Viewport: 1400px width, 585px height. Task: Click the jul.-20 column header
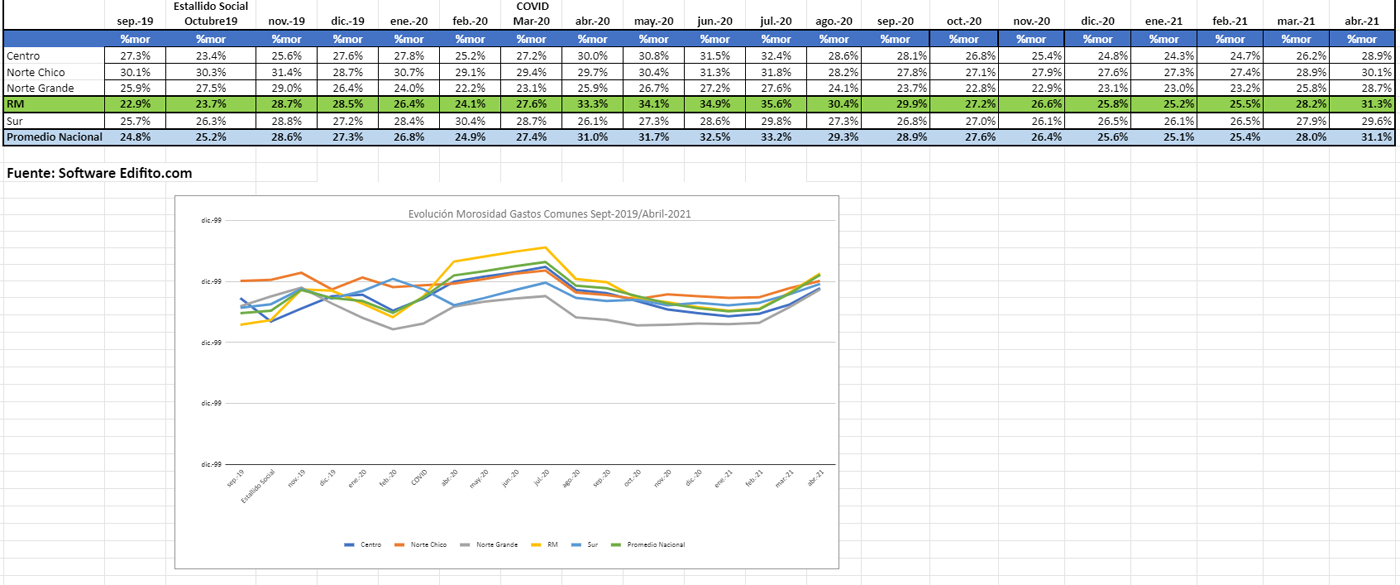(x=776, y=21)
